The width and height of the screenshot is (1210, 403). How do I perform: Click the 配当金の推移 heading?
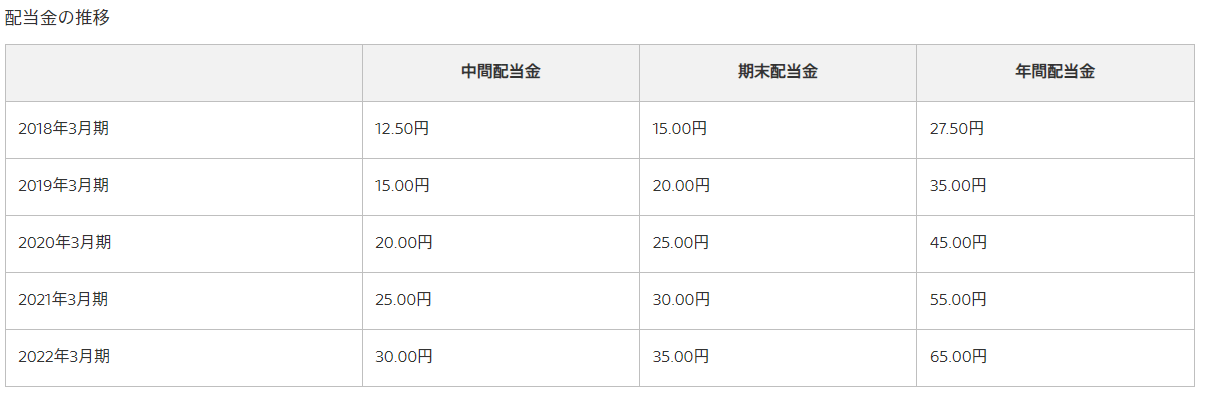point(58,18)
